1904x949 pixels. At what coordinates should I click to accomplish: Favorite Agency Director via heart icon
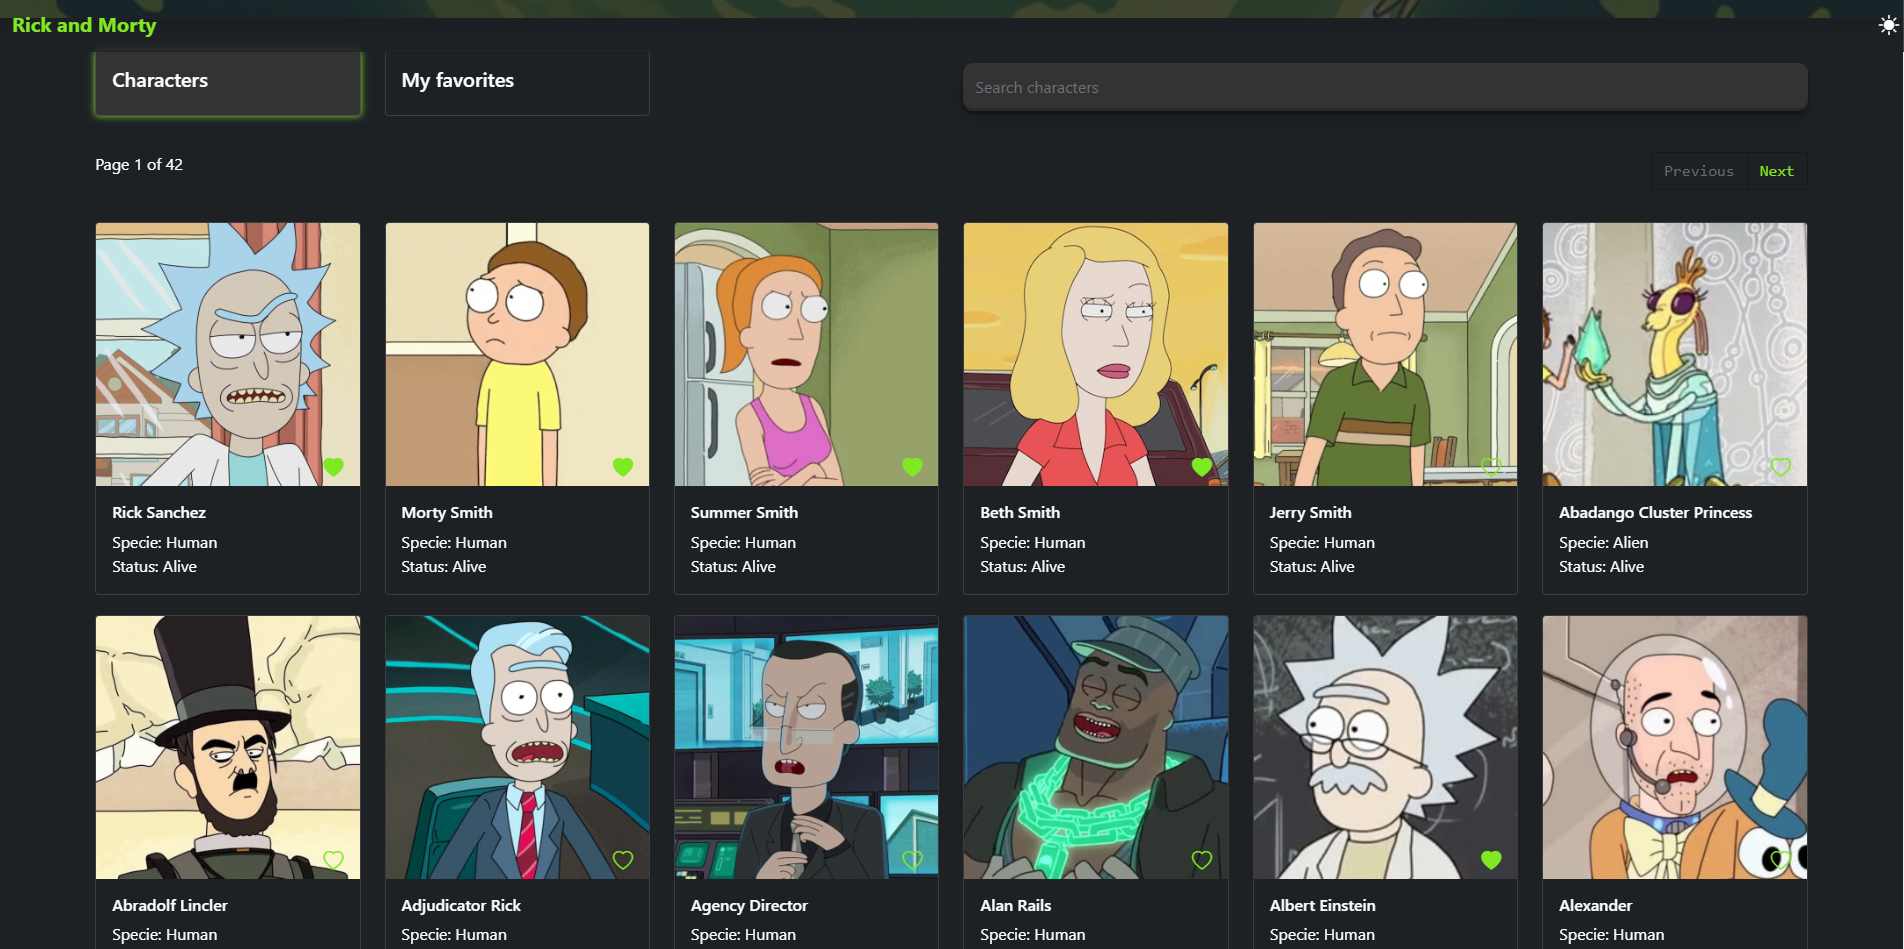(x=912, y=859)
